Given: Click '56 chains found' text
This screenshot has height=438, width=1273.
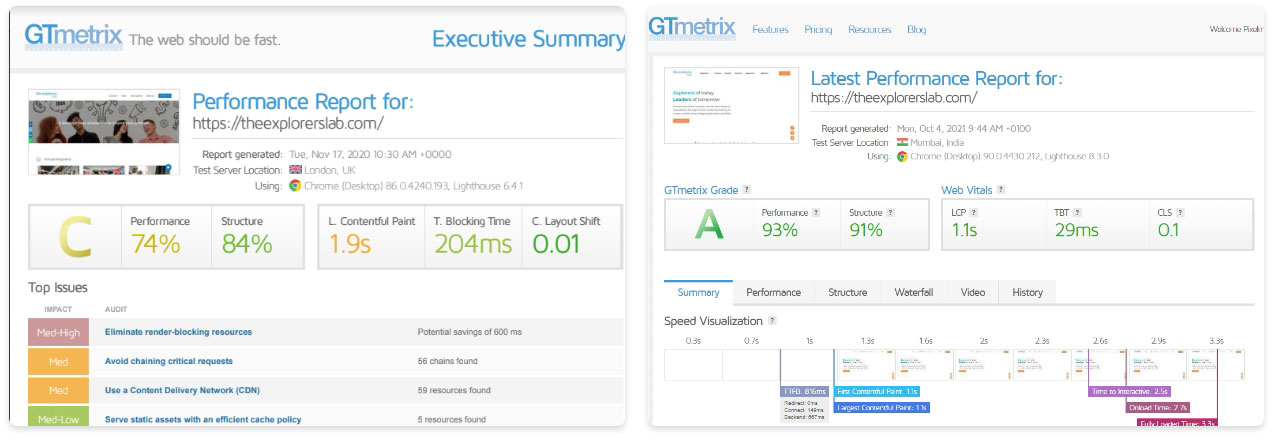Looking at the screenshot, I should pyautogui.click(x=447, y=361).
